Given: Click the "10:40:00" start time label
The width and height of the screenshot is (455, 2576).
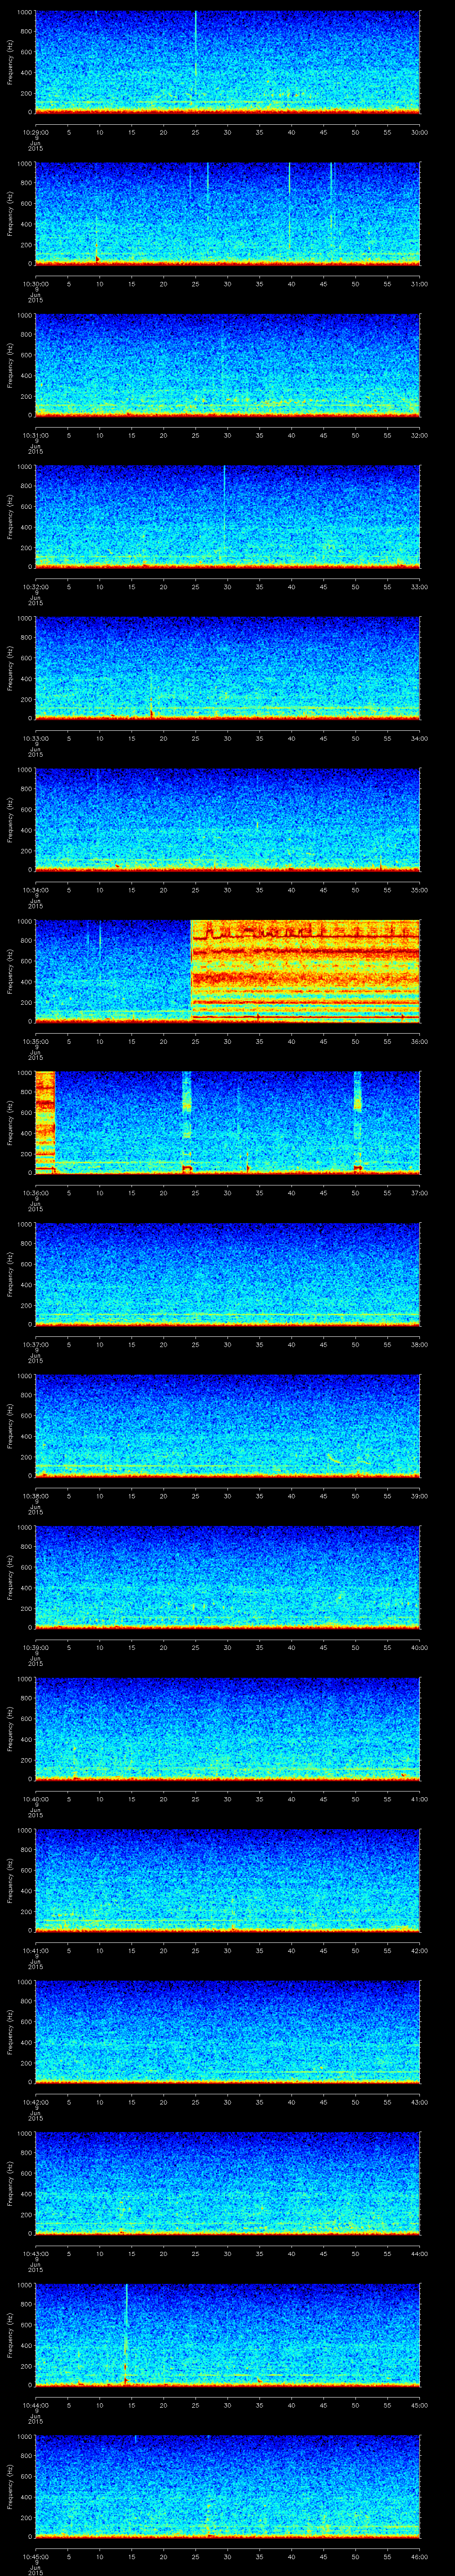Looking at the screenshot, I should pos(35,1798).
